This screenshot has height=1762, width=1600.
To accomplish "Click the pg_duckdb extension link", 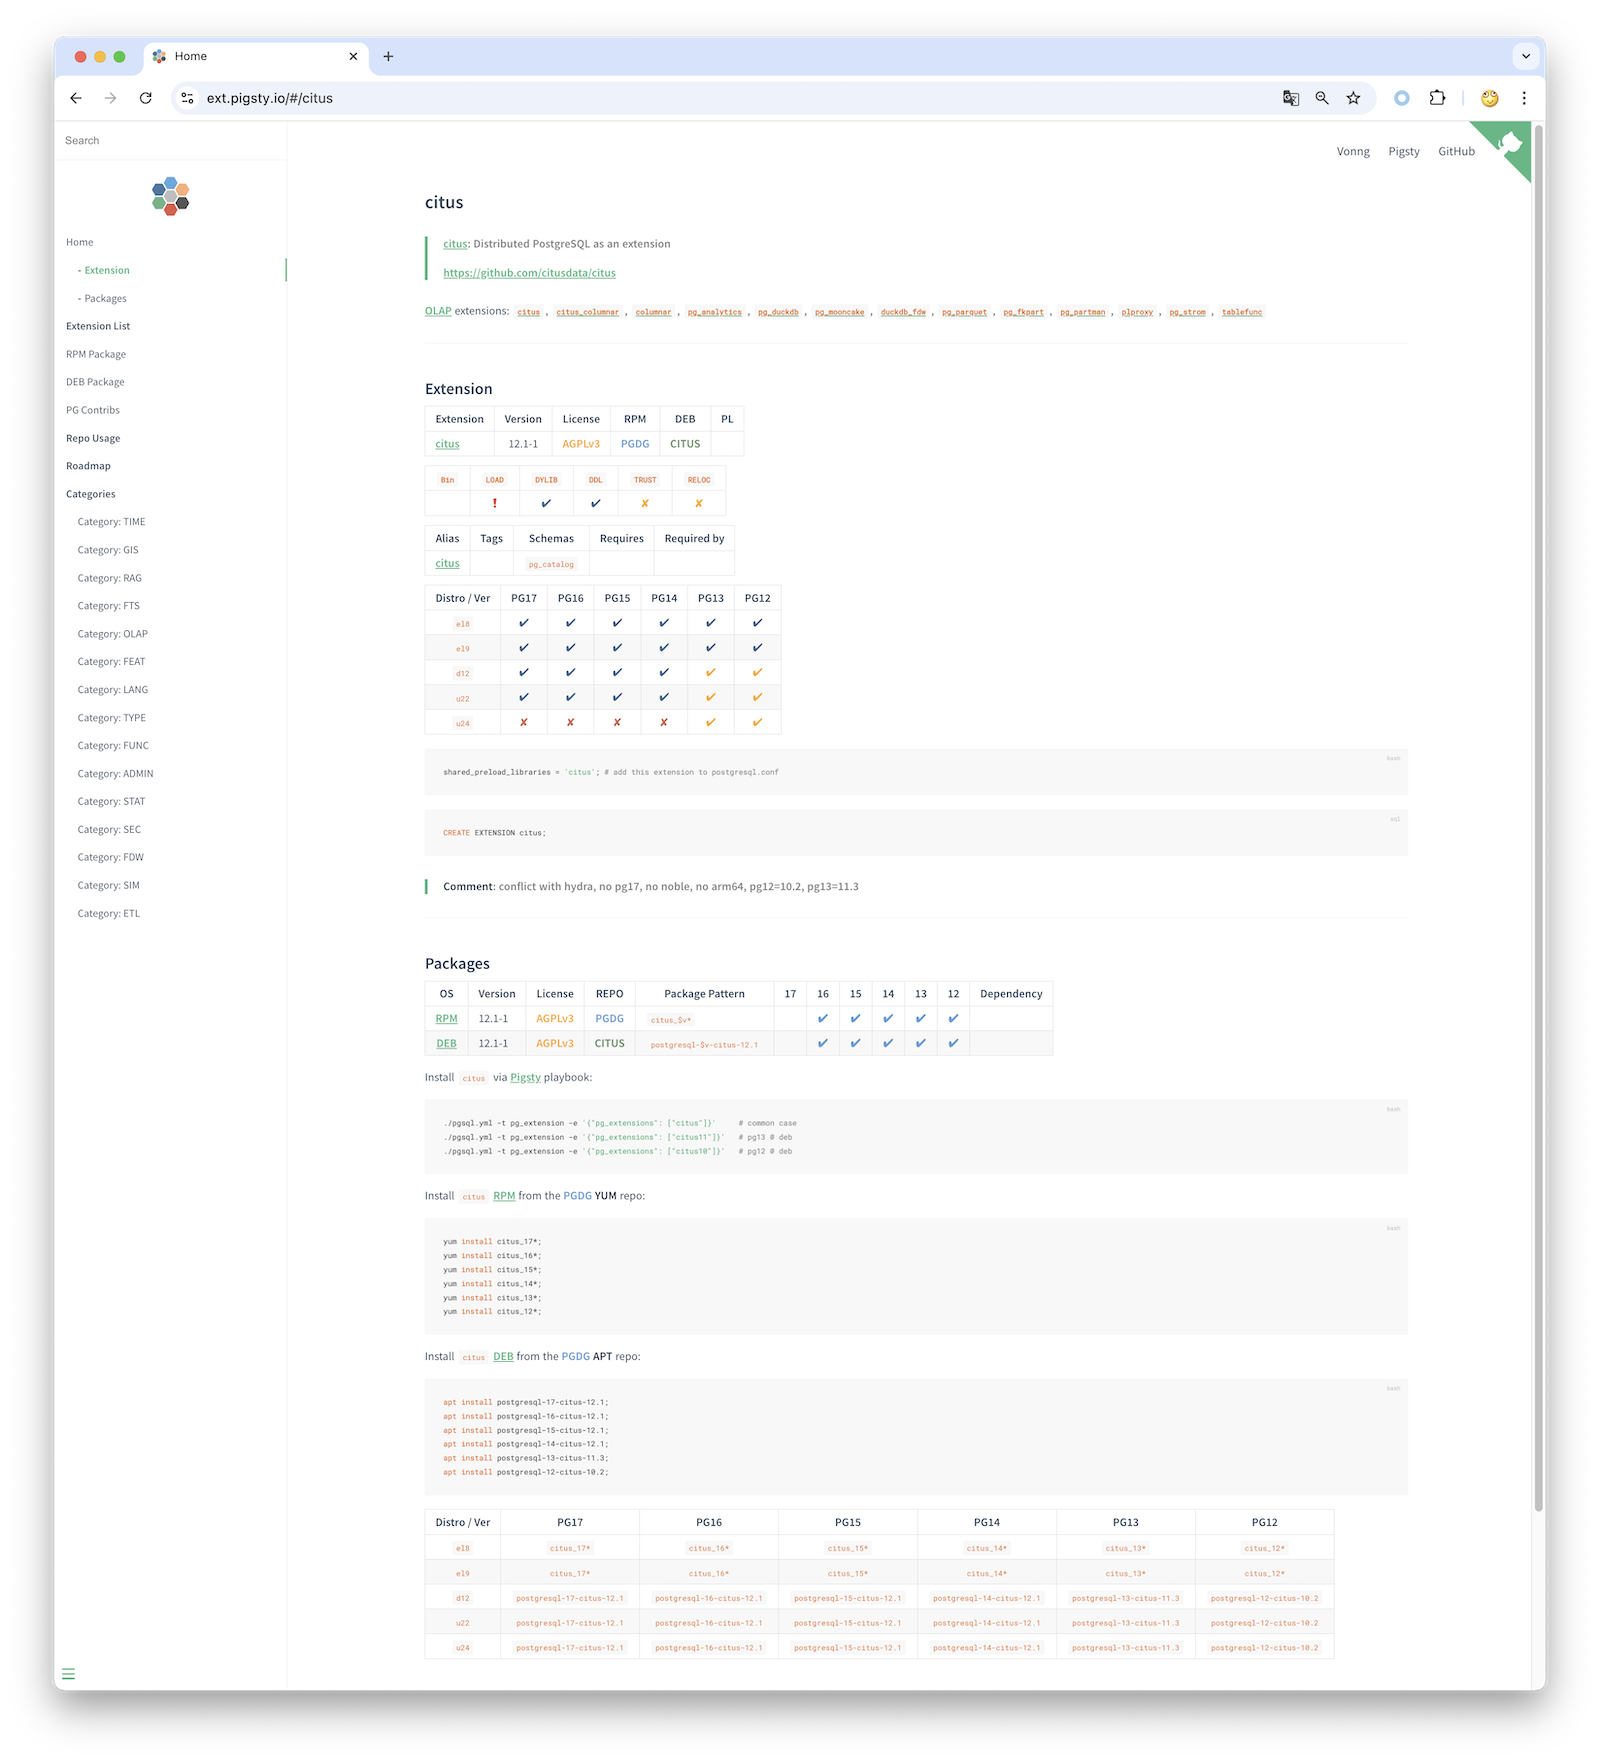I will [x=778, y=312].
